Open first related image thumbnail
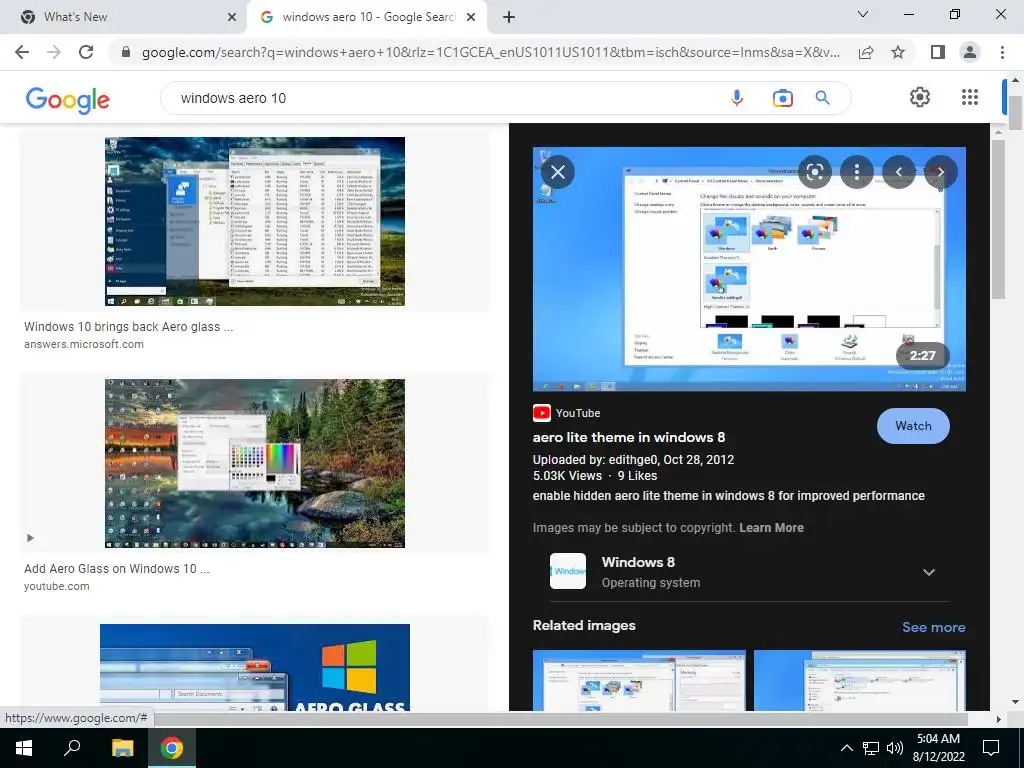This screenshot has height=768, width=1024. pos(639,680)
